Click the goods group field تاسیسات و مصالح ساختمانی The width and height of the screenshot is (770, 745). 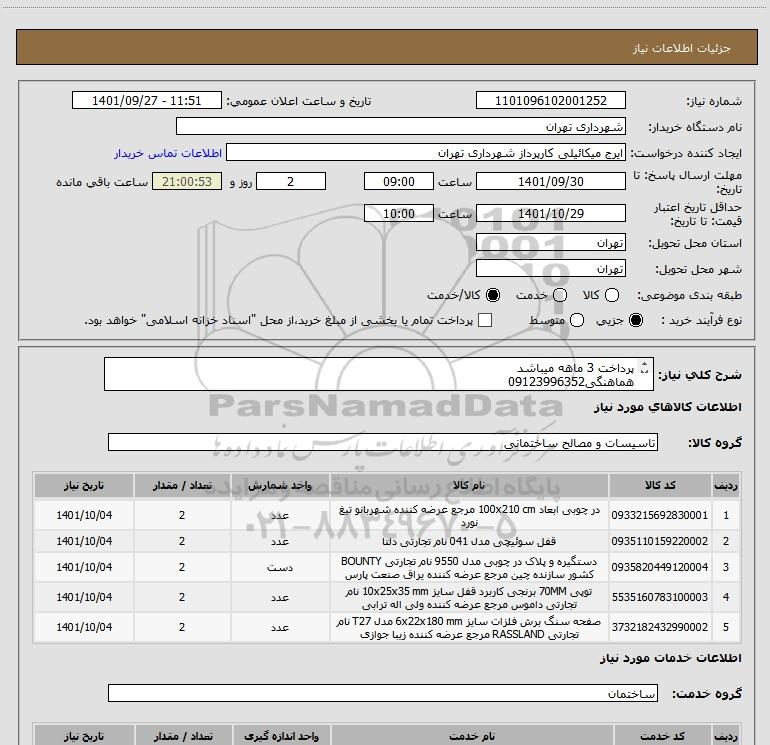tap(383, 442)
